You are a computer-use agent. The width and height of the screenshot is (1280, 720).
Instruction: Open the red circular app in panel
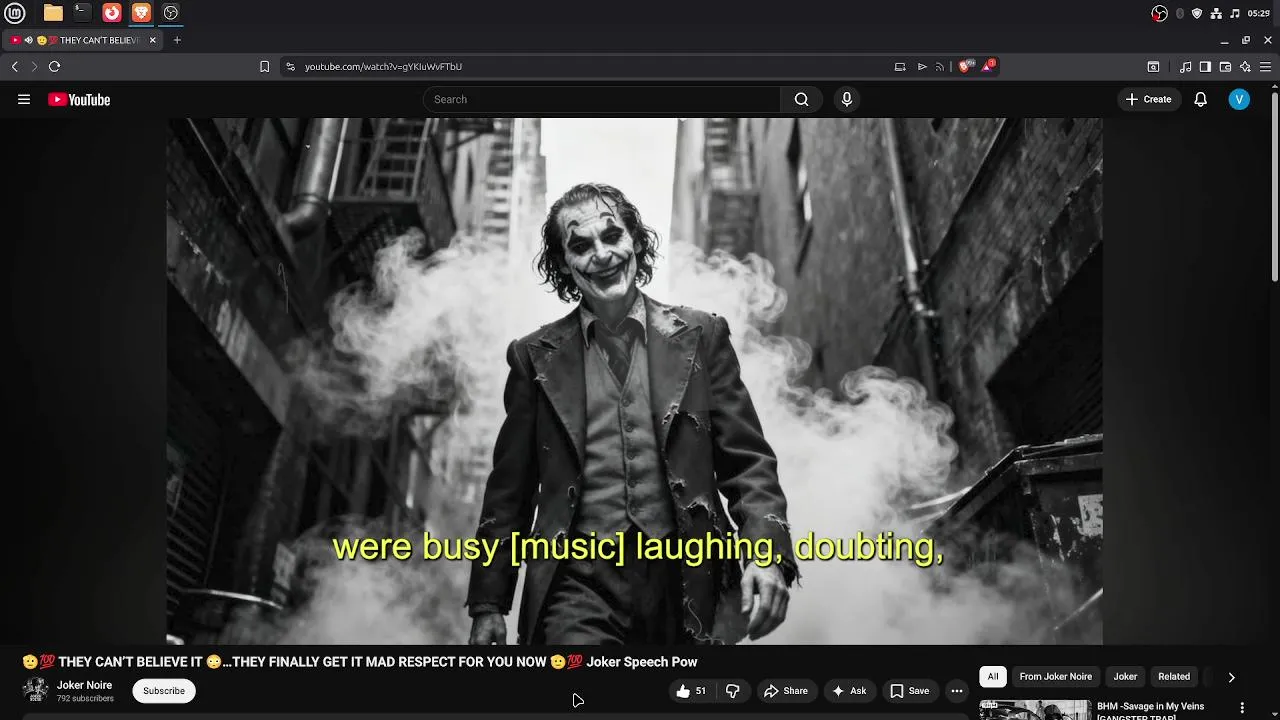coord(112,13)
